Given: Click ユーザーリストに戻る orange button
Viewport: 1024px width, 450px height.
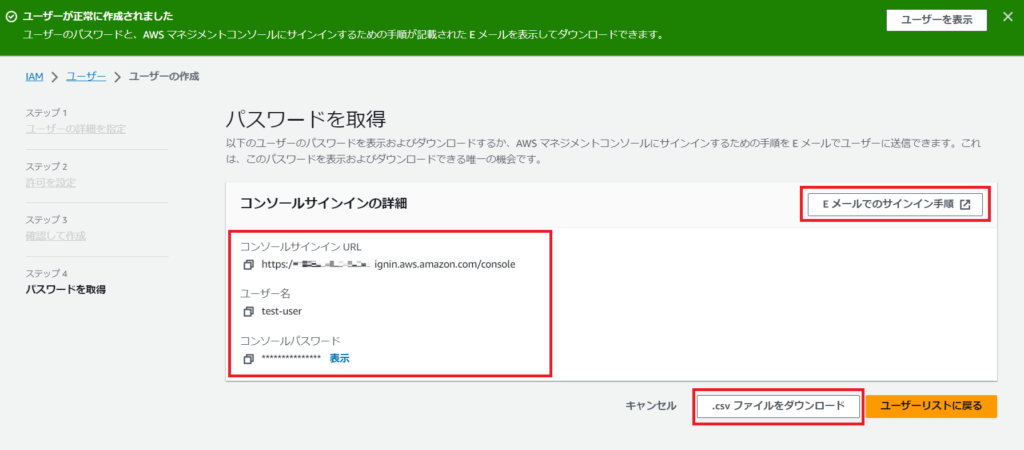Looking at the screenshot, I should [930, 406].
